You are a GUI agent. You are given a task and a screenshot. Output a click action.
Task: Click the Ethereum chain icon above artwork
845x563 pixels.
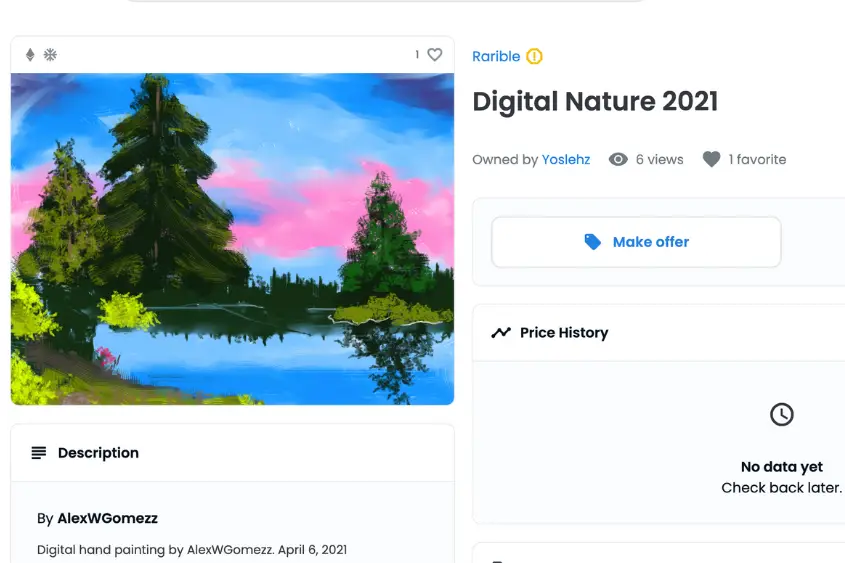(30, 55)
